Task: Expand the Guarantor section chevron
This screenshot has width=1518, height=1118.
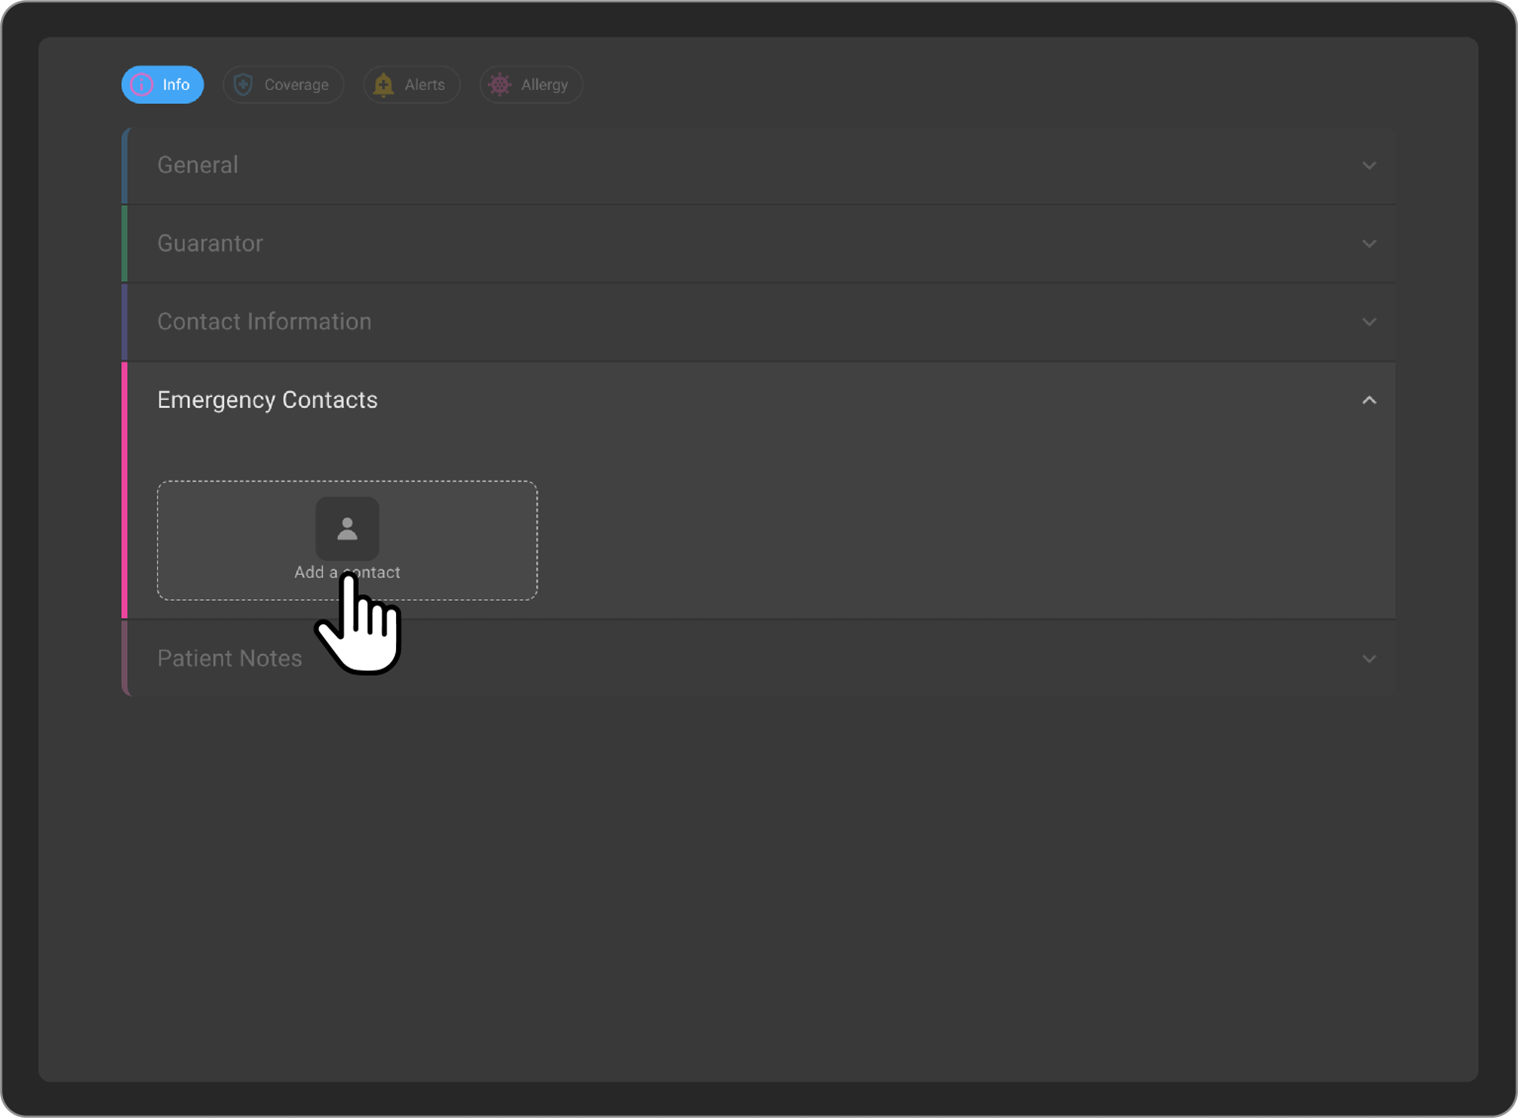Action: click(x=1369, y=243)
